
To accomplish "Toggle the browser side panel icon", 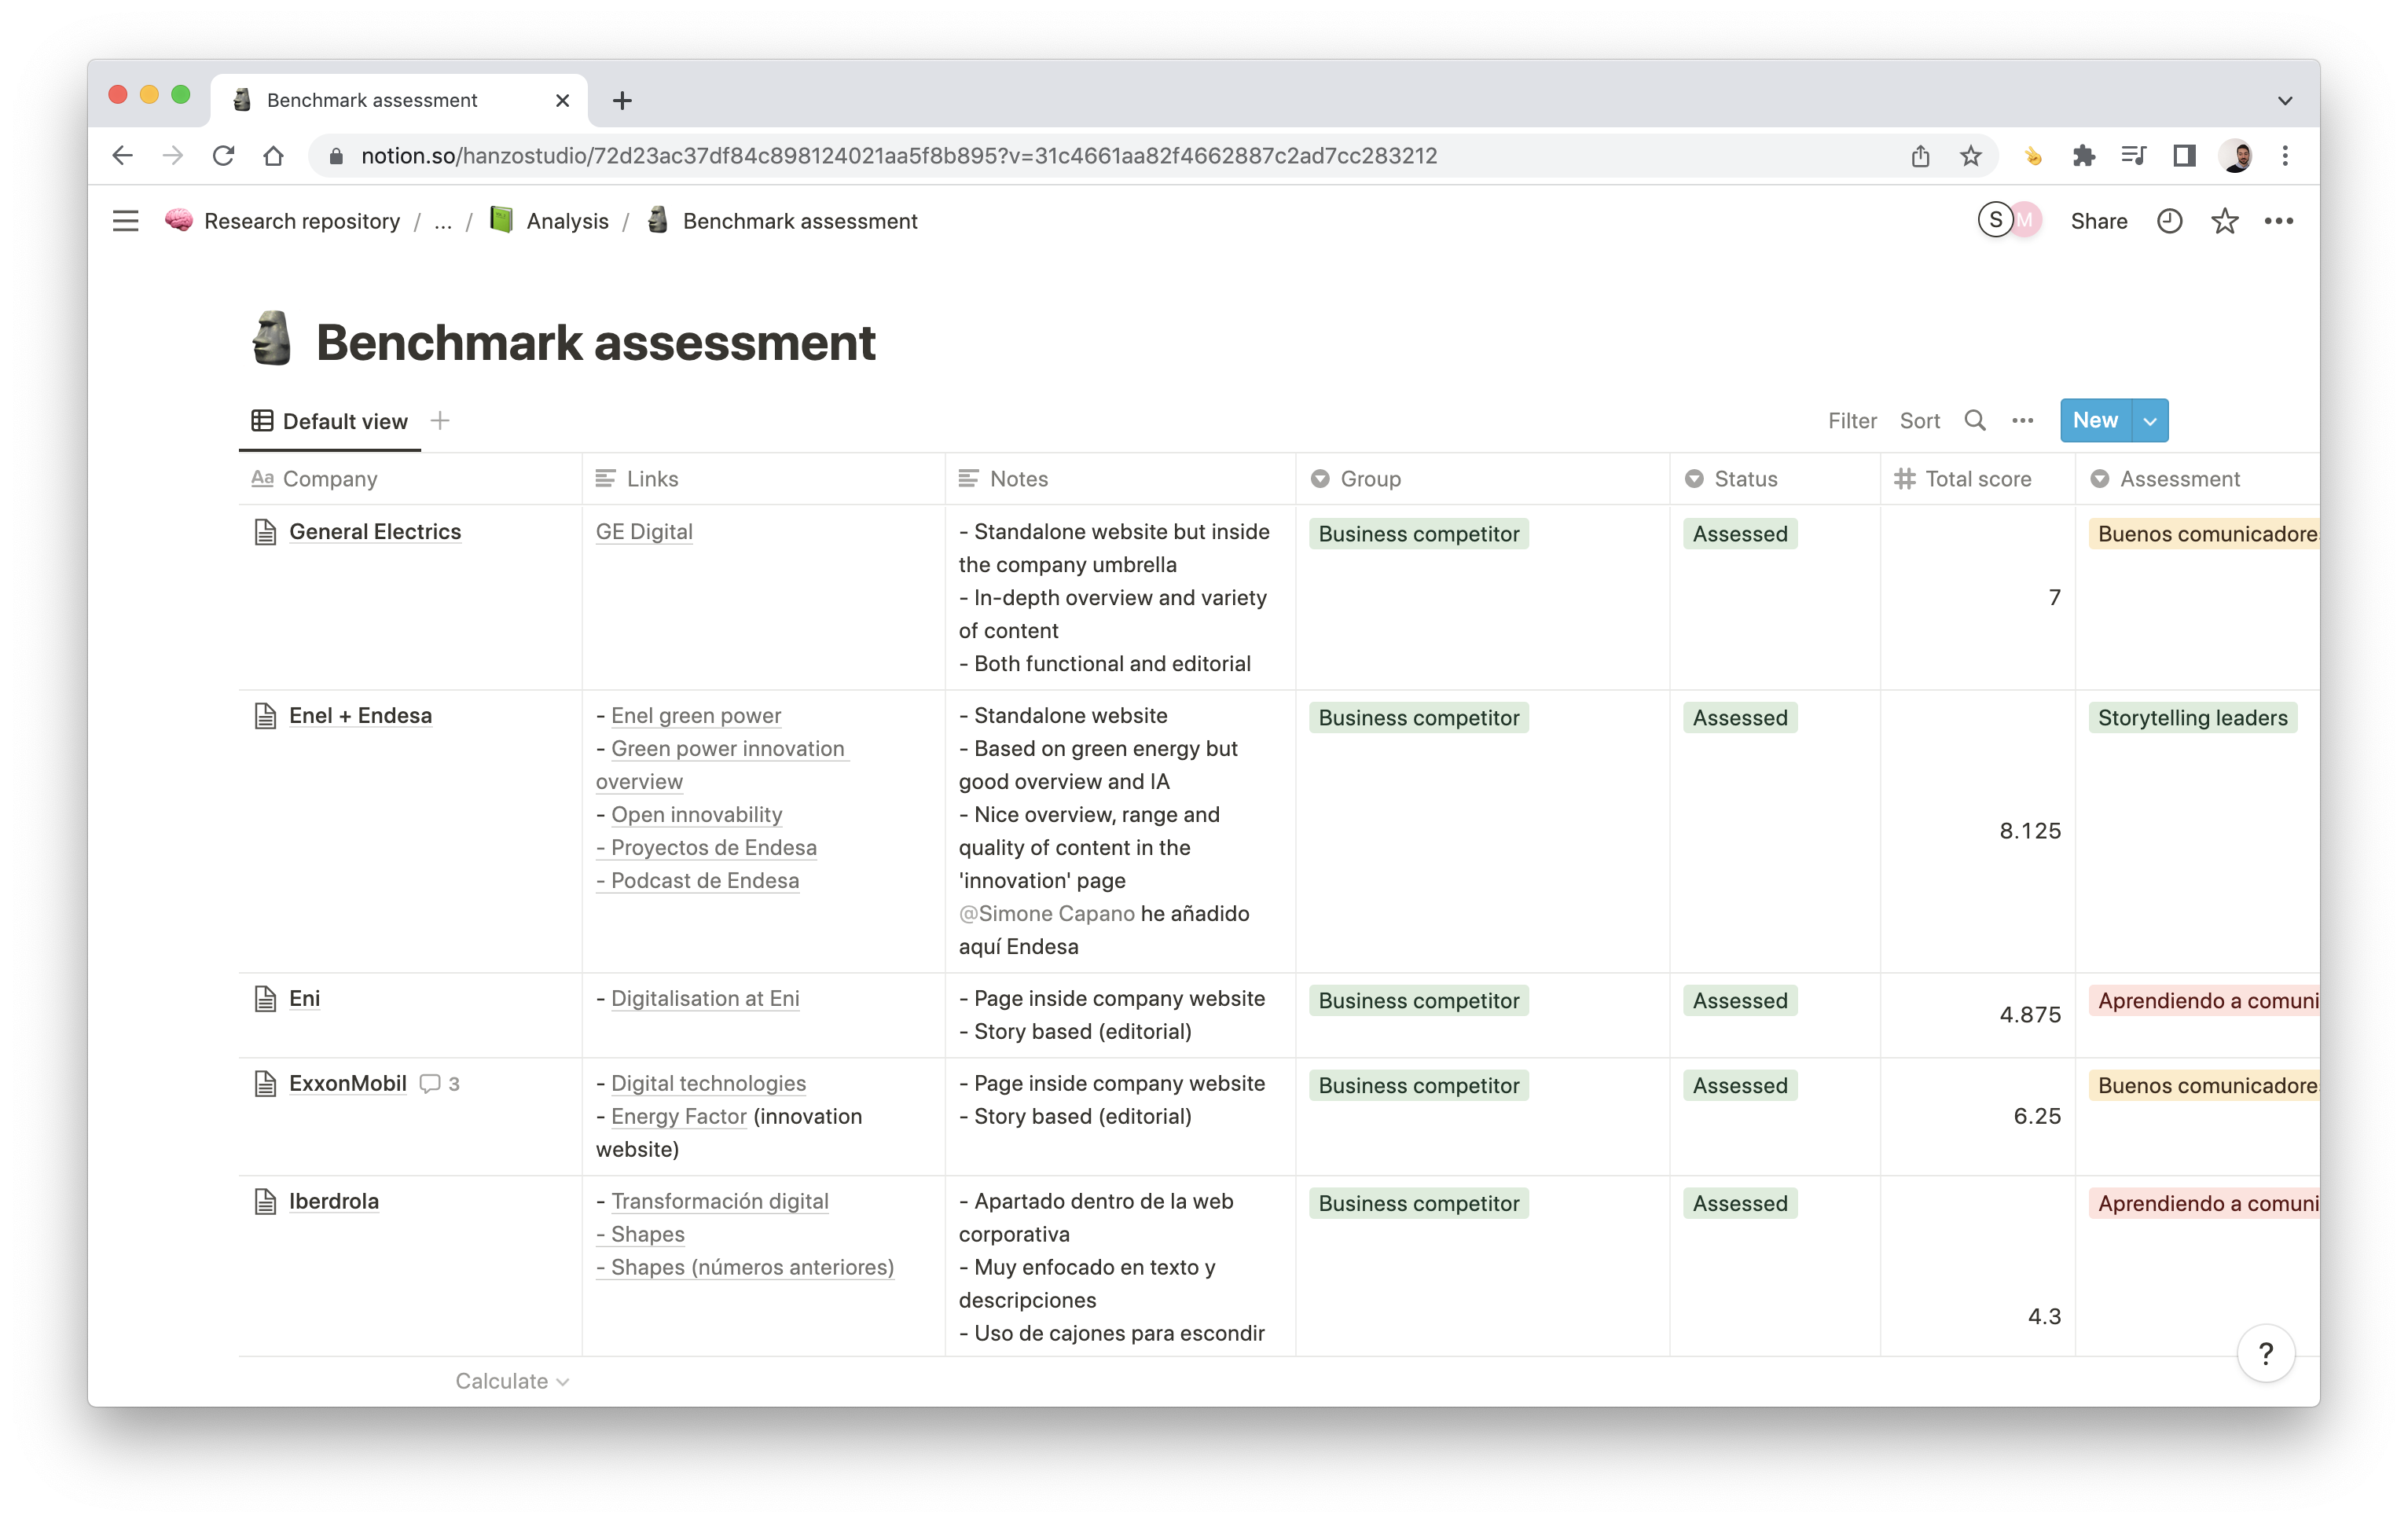I will pyautogui.click(x=2184, y=156).
